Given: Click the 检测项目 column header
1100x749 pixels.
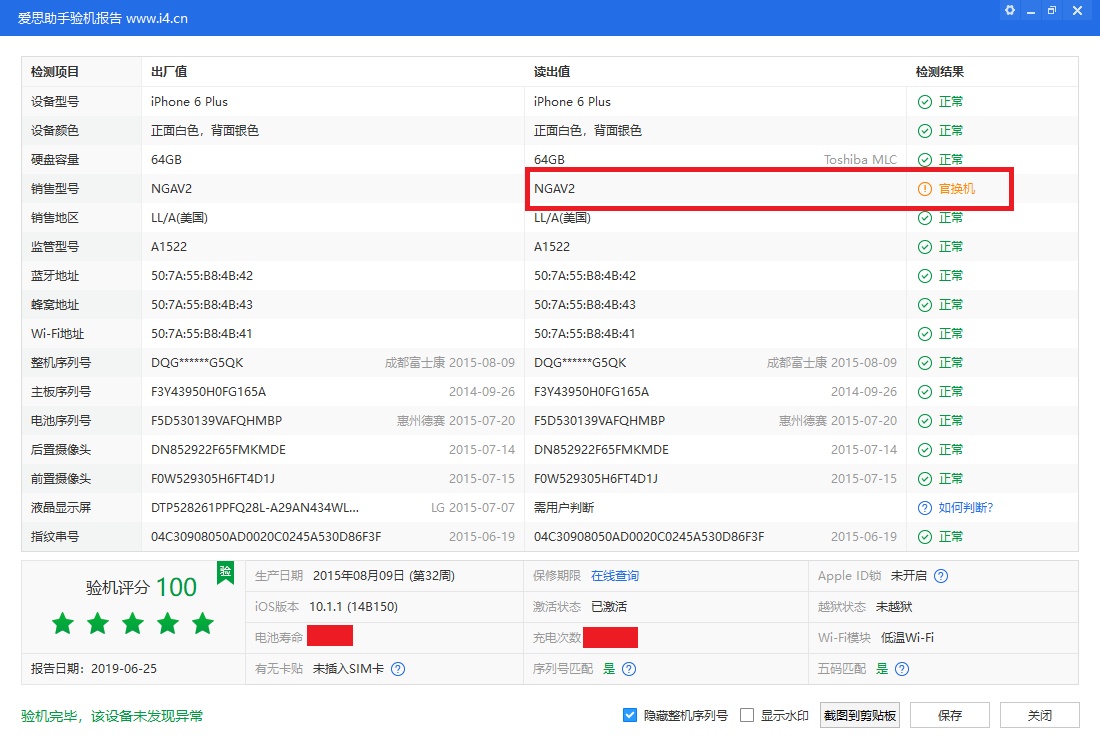Looking at the screenshot, I should pyautogui.click(x=55, y=72).
